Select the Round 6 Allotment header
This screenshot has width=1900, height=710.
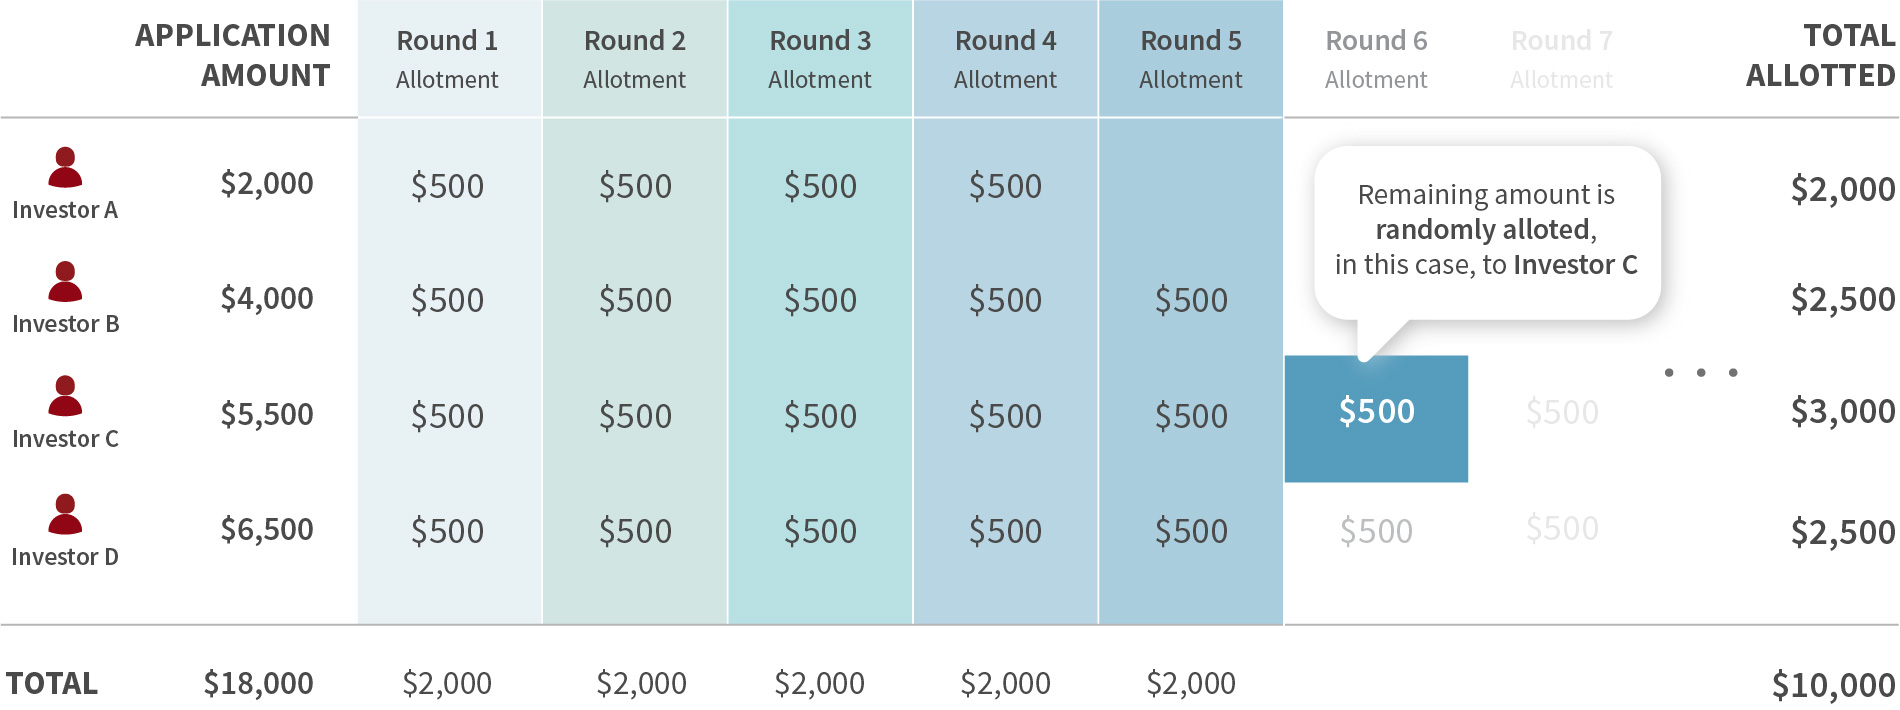coord(1376,59)
